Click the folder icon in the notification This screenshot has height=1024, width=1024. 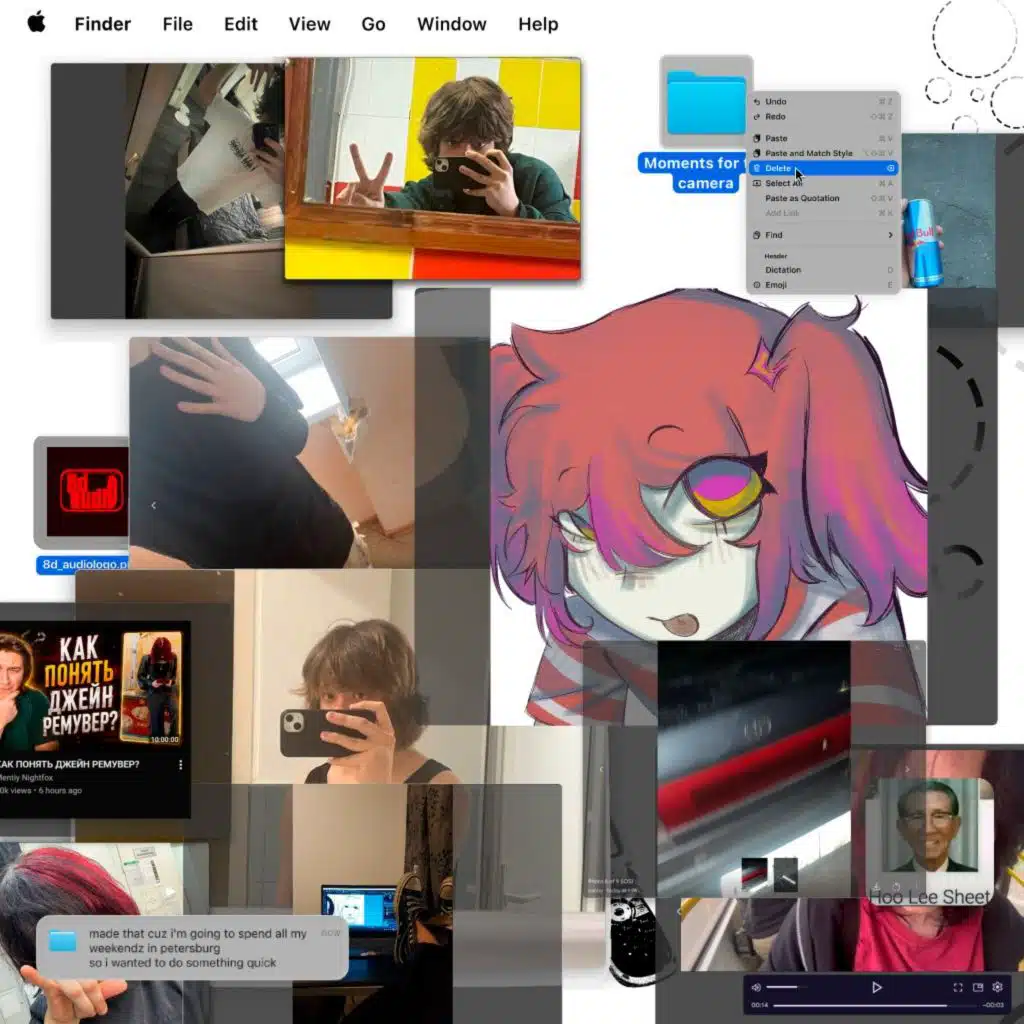[63, 941]
